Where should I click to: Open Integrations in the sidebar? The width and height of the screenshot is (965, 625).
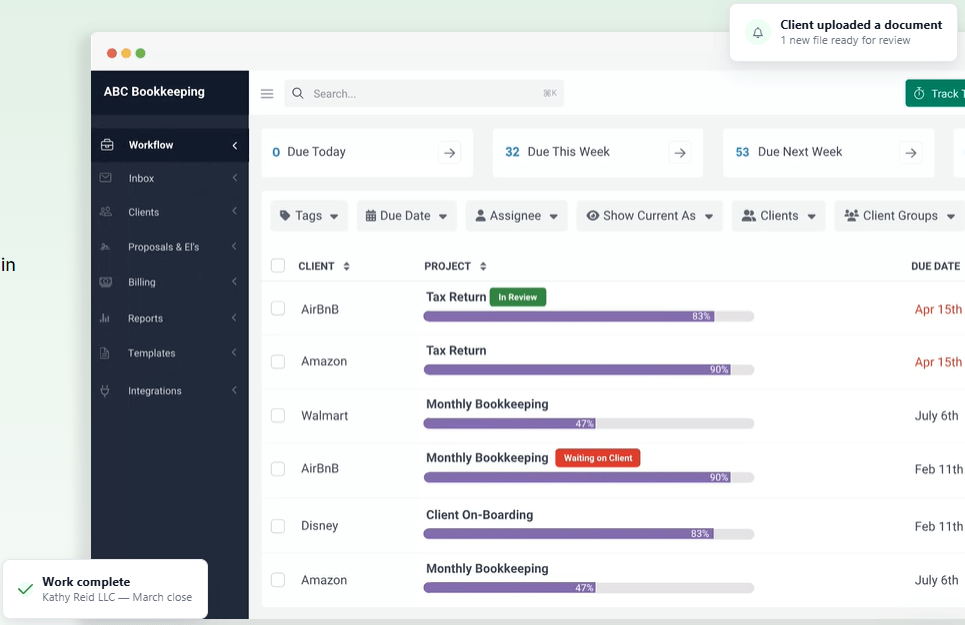(x=170, y=391)
